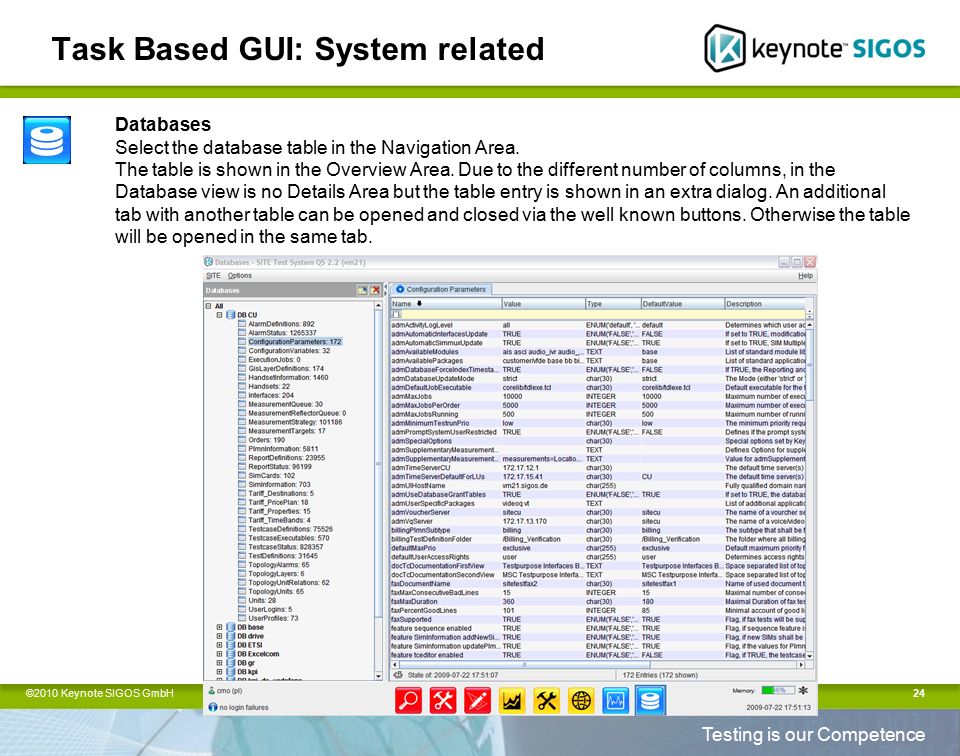
Task: Open the blue monitoring waveform task icon
Action: click(x=615, y=700)
